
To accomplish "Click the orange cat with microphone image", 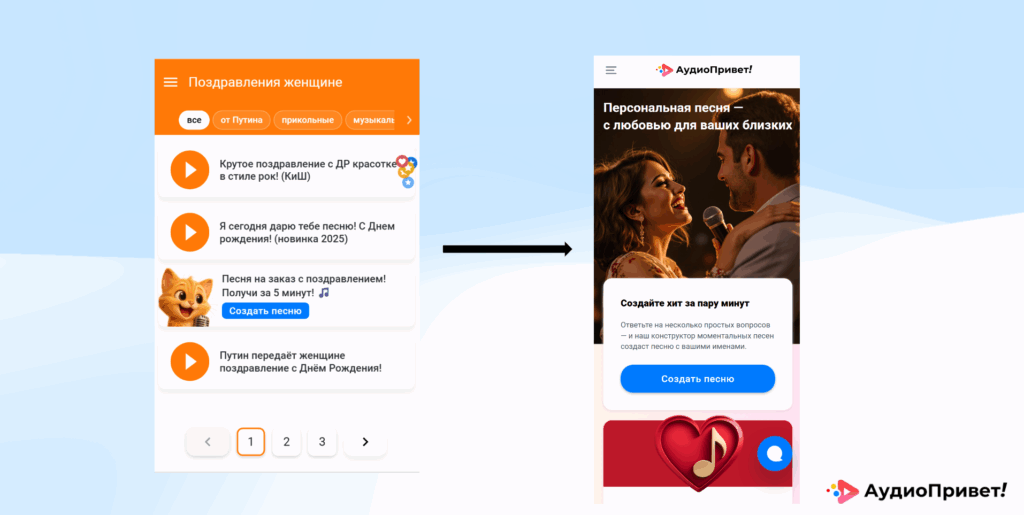I will 185,298.
